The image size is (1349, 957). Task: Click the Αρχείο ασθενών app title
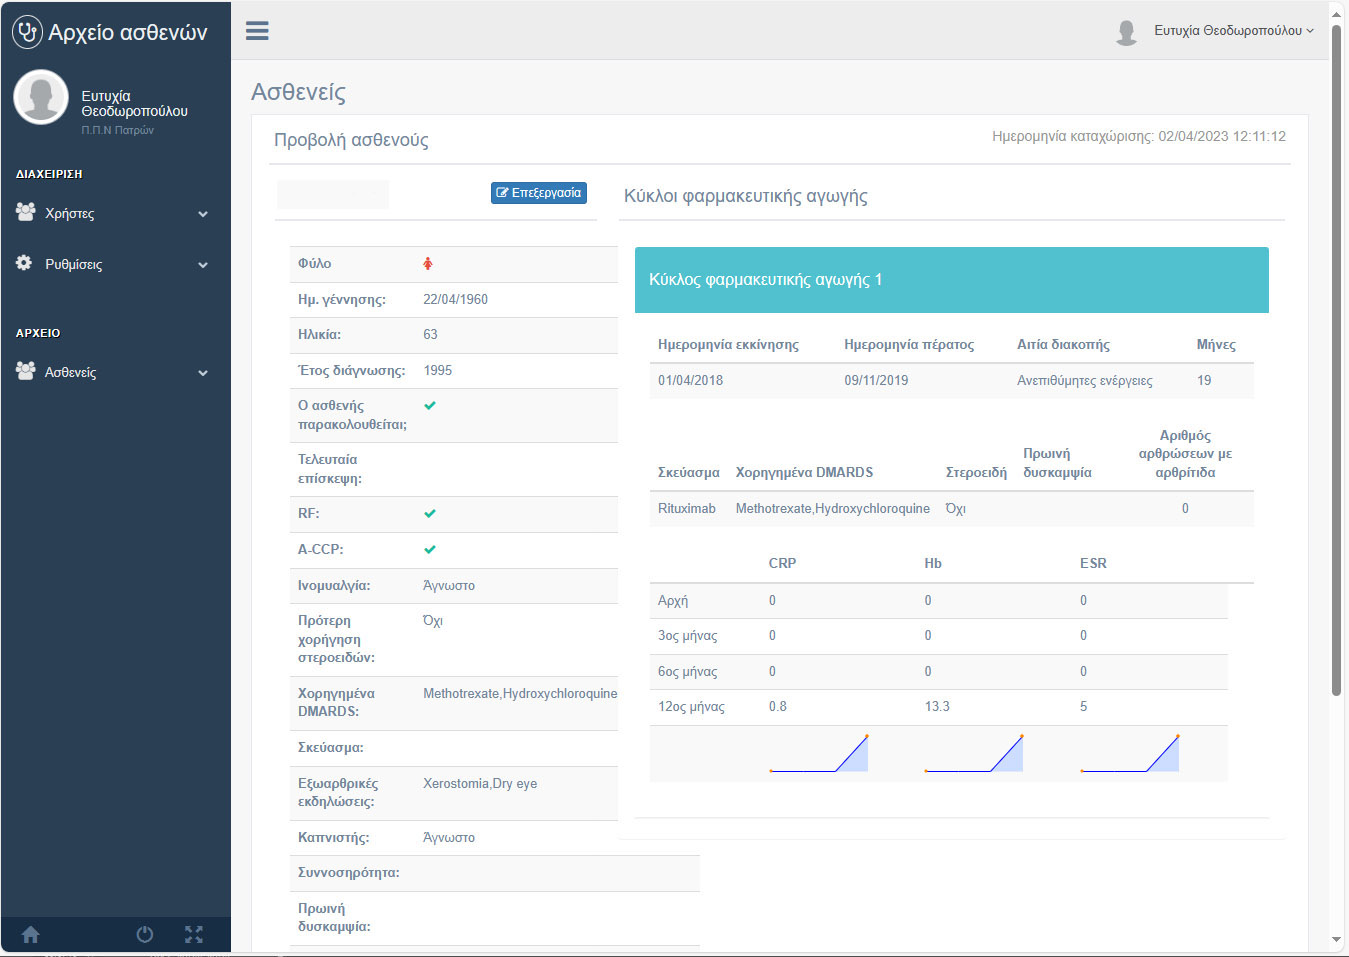click(127, 33)
